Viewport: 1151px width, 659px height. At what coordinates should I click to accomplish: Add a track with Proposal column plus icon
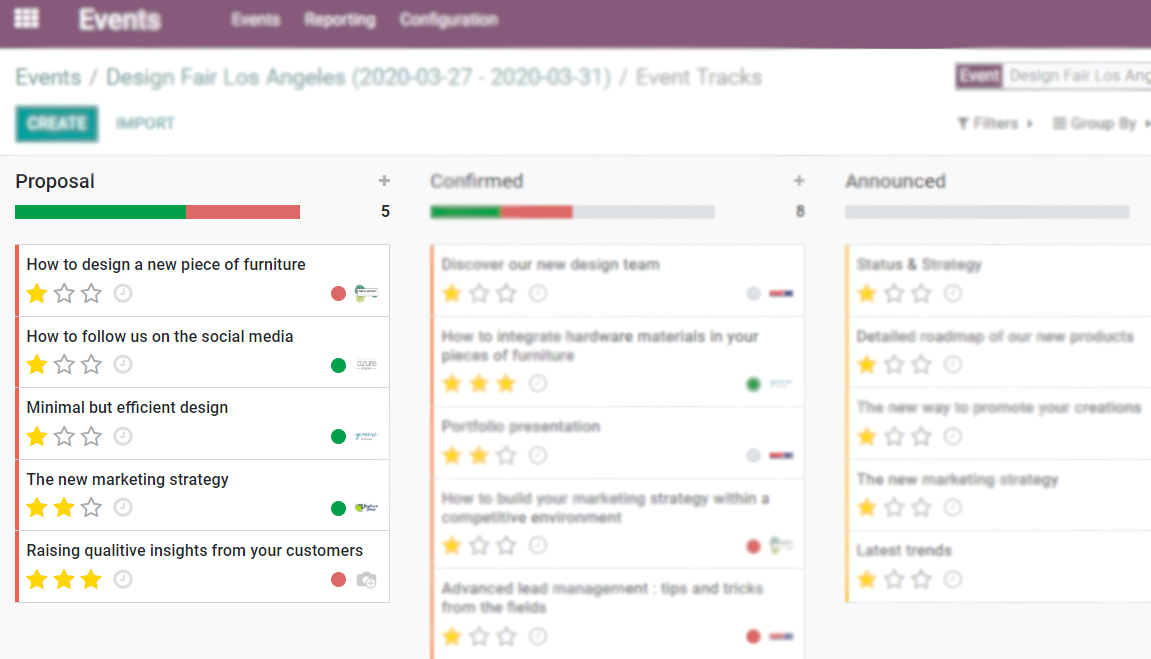(384, 181)
